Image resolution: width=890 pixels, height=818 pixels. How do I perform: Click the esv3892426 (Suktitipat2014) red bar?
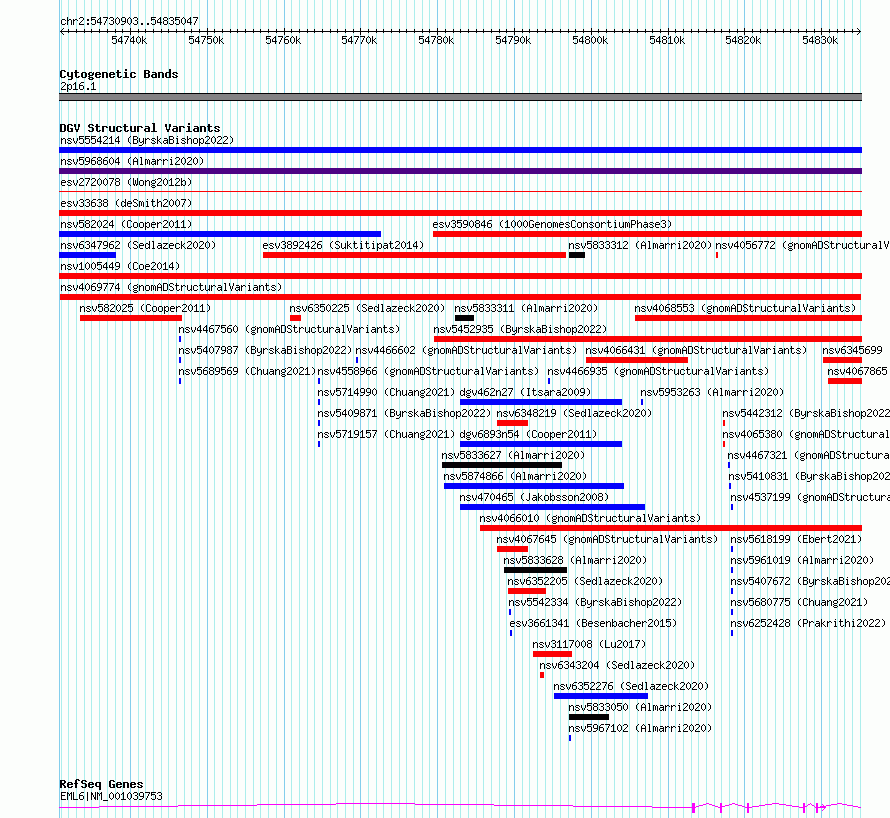(414, 255)
